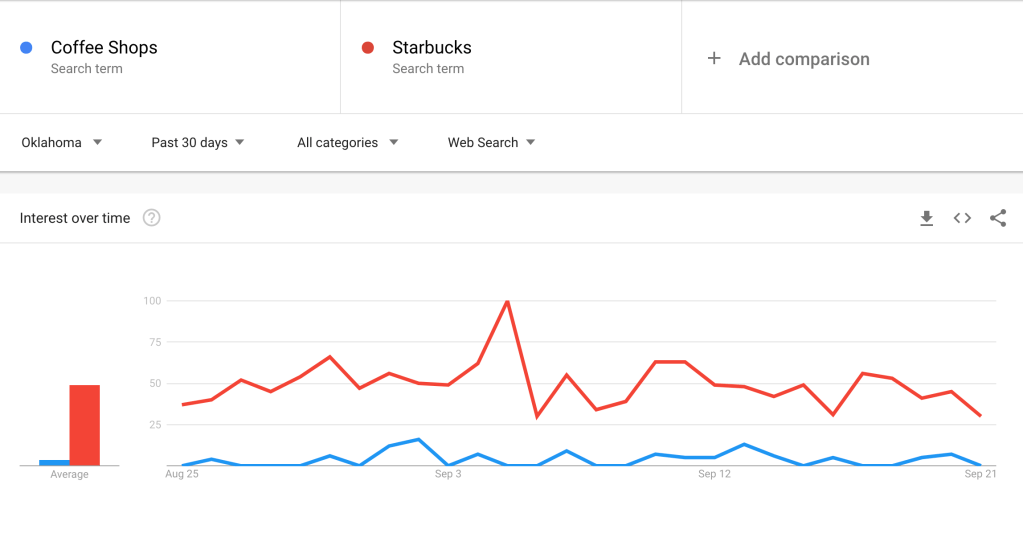Edit the Coffee Shops search term
Viewport: 1023px width, 542px height.
click(x=104, y=48)
